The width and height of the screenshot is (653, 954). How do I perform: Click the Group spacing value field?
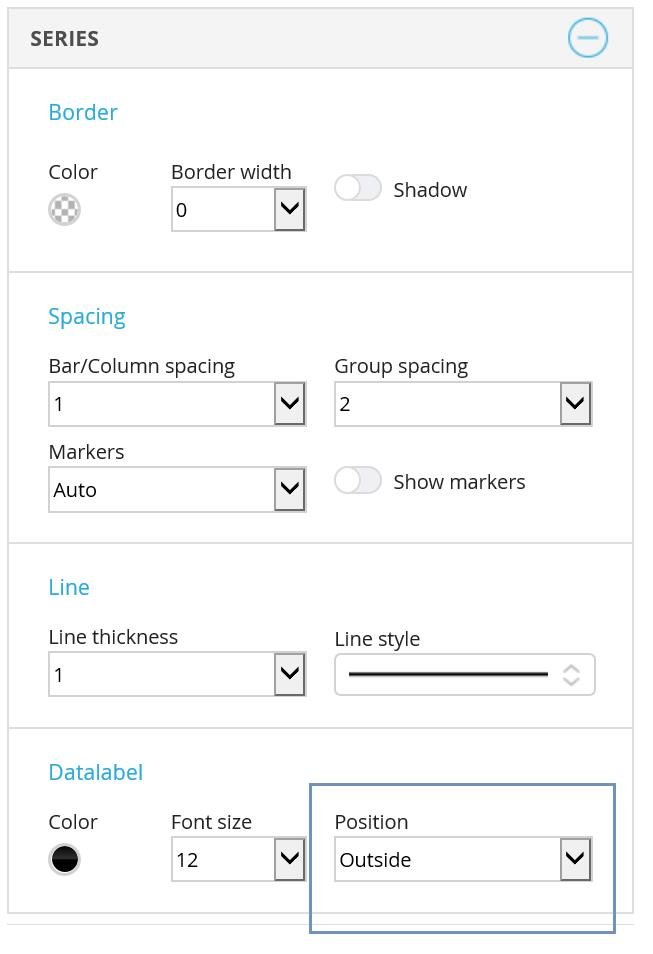448,403
